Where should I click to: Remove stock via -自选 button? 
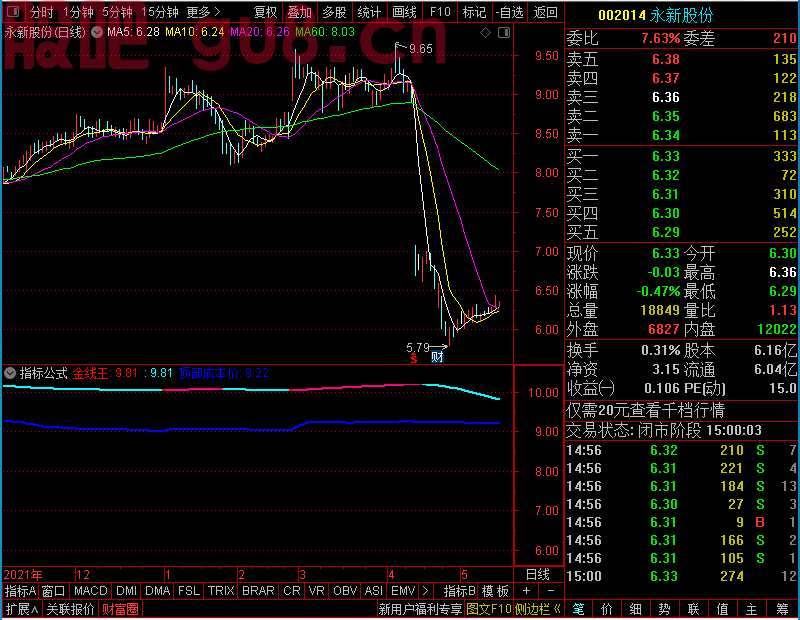click(509, 12)
